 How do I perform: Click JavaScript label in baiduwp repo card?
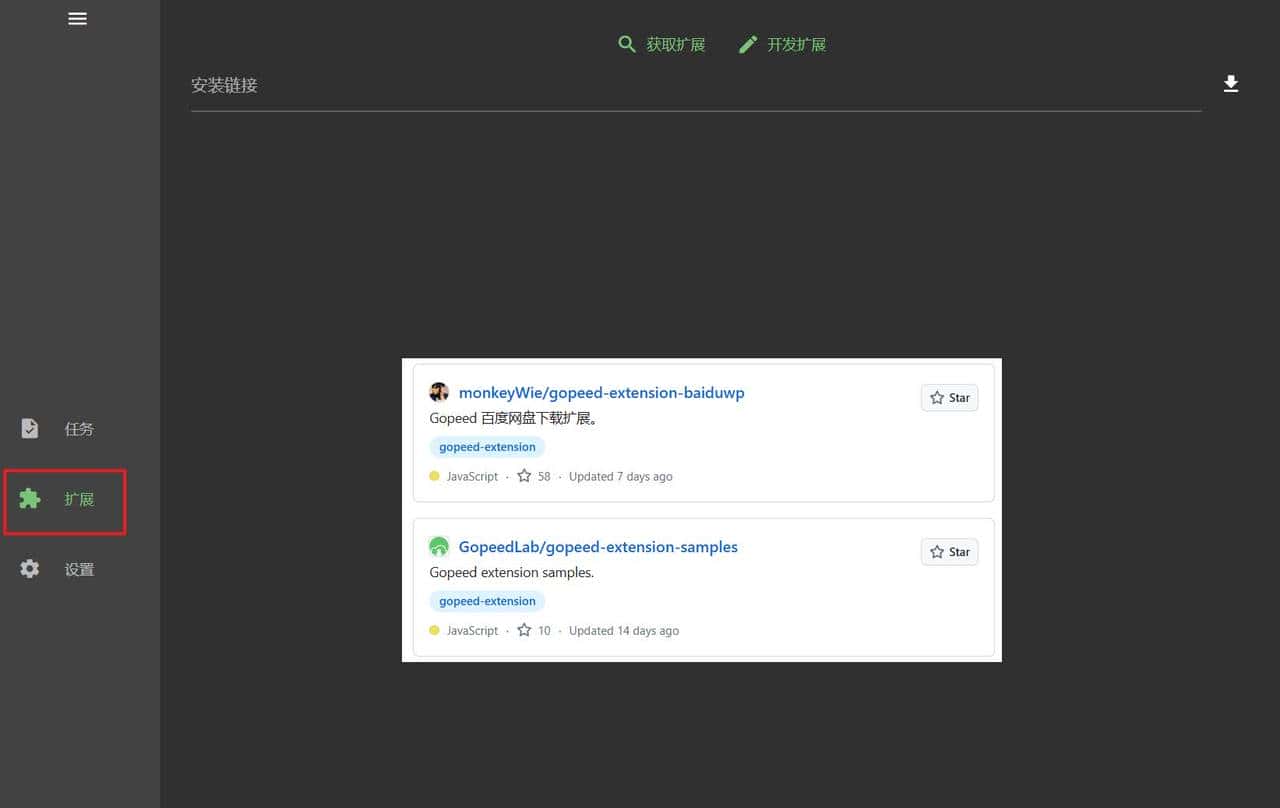click(472, 476)
